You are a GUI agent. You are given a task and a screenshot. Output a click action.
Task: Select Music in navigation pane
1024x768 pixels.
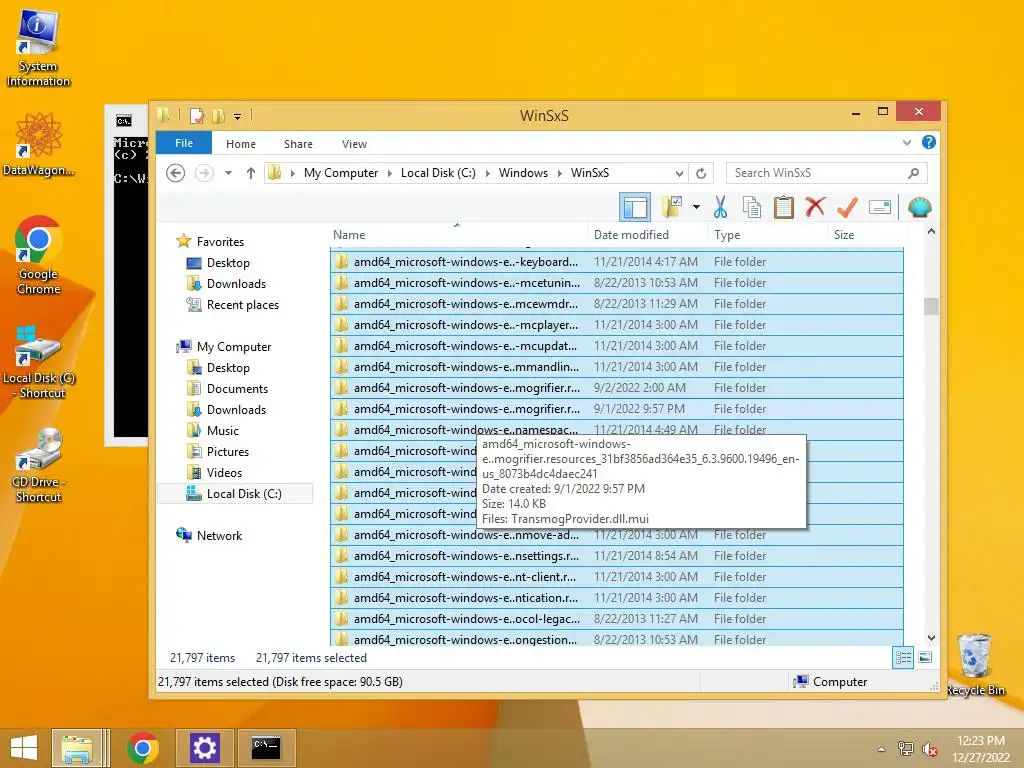click(223, 430)
